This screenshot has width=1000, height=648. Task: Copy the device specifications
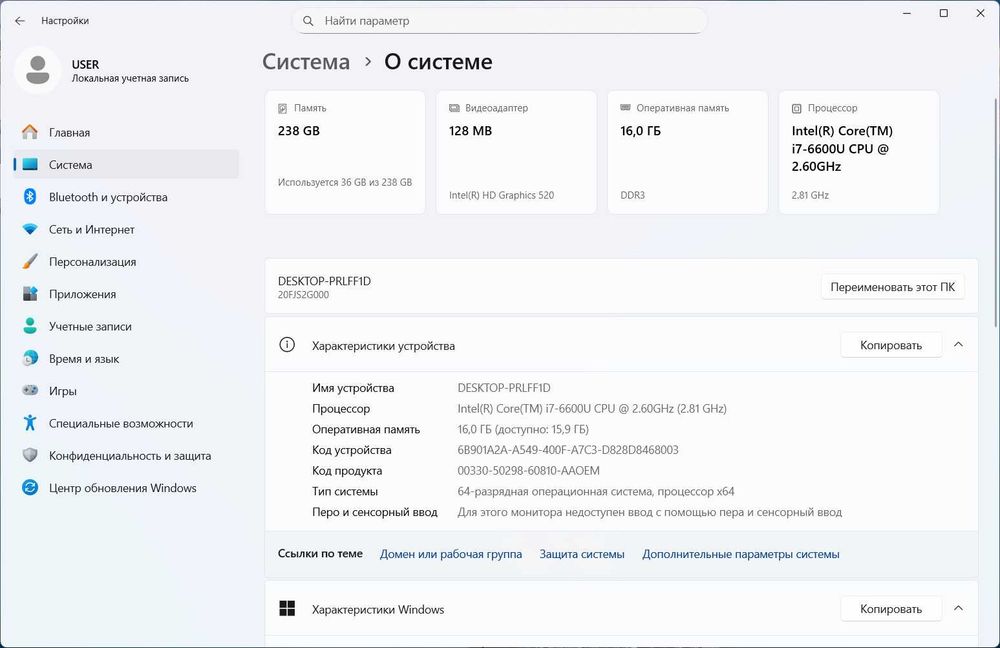890,345
